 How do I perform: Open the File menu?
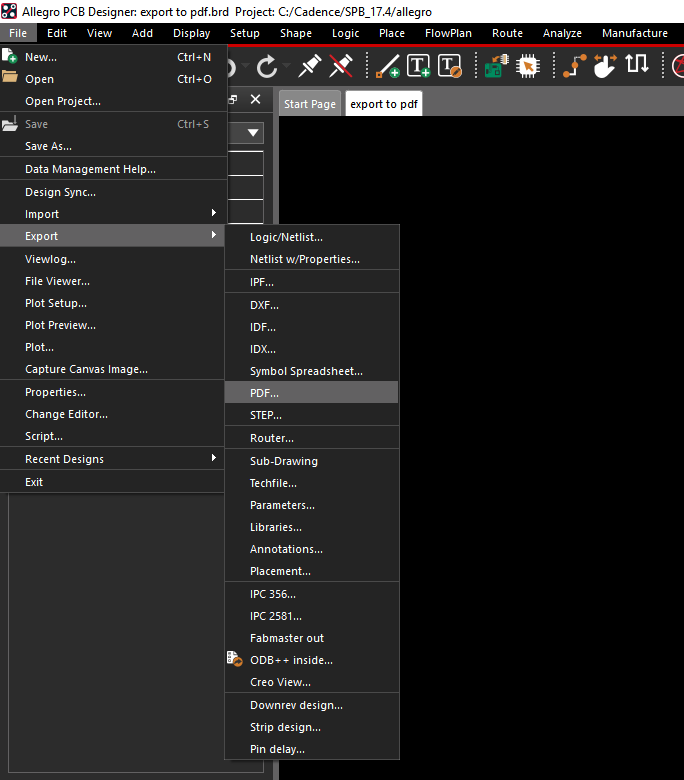(x=18, y=33)
